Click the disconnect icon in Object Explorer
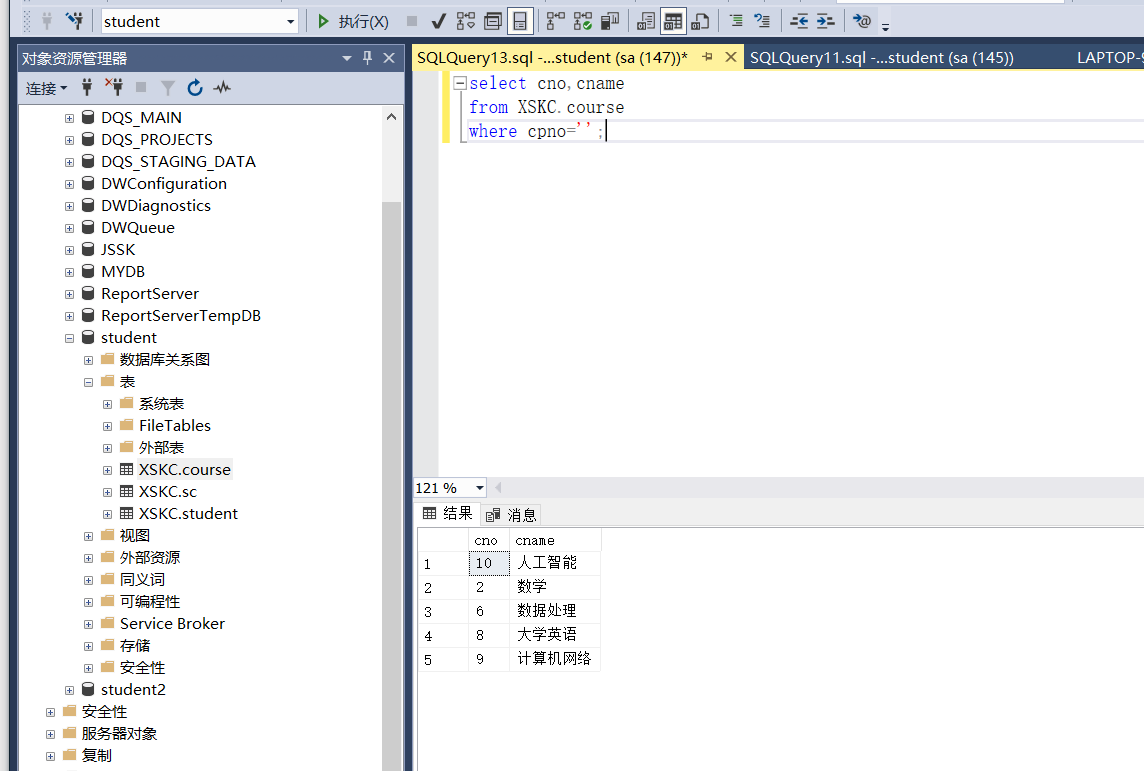Image resolution: width=1144 pixels, height=771 pixels. click(114, 88)
